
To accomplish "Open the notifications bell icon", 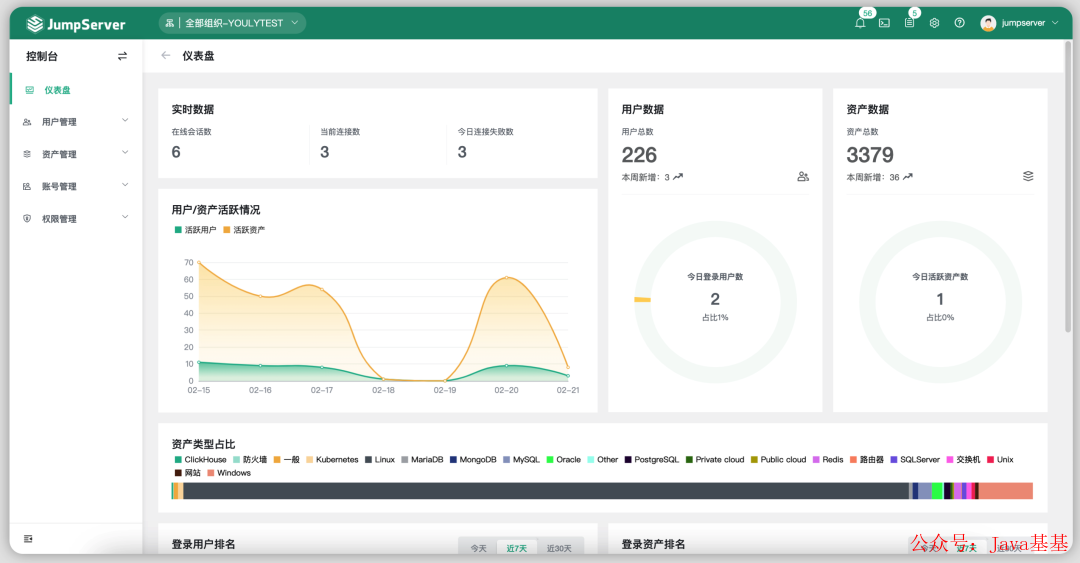I will (860, 23).
